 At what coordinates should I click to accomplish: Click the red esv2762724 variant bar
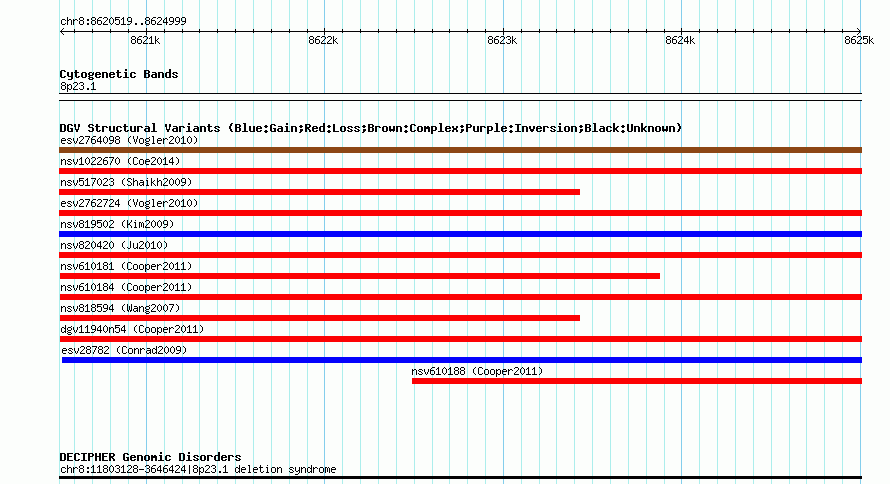click(x=460, y=213)
